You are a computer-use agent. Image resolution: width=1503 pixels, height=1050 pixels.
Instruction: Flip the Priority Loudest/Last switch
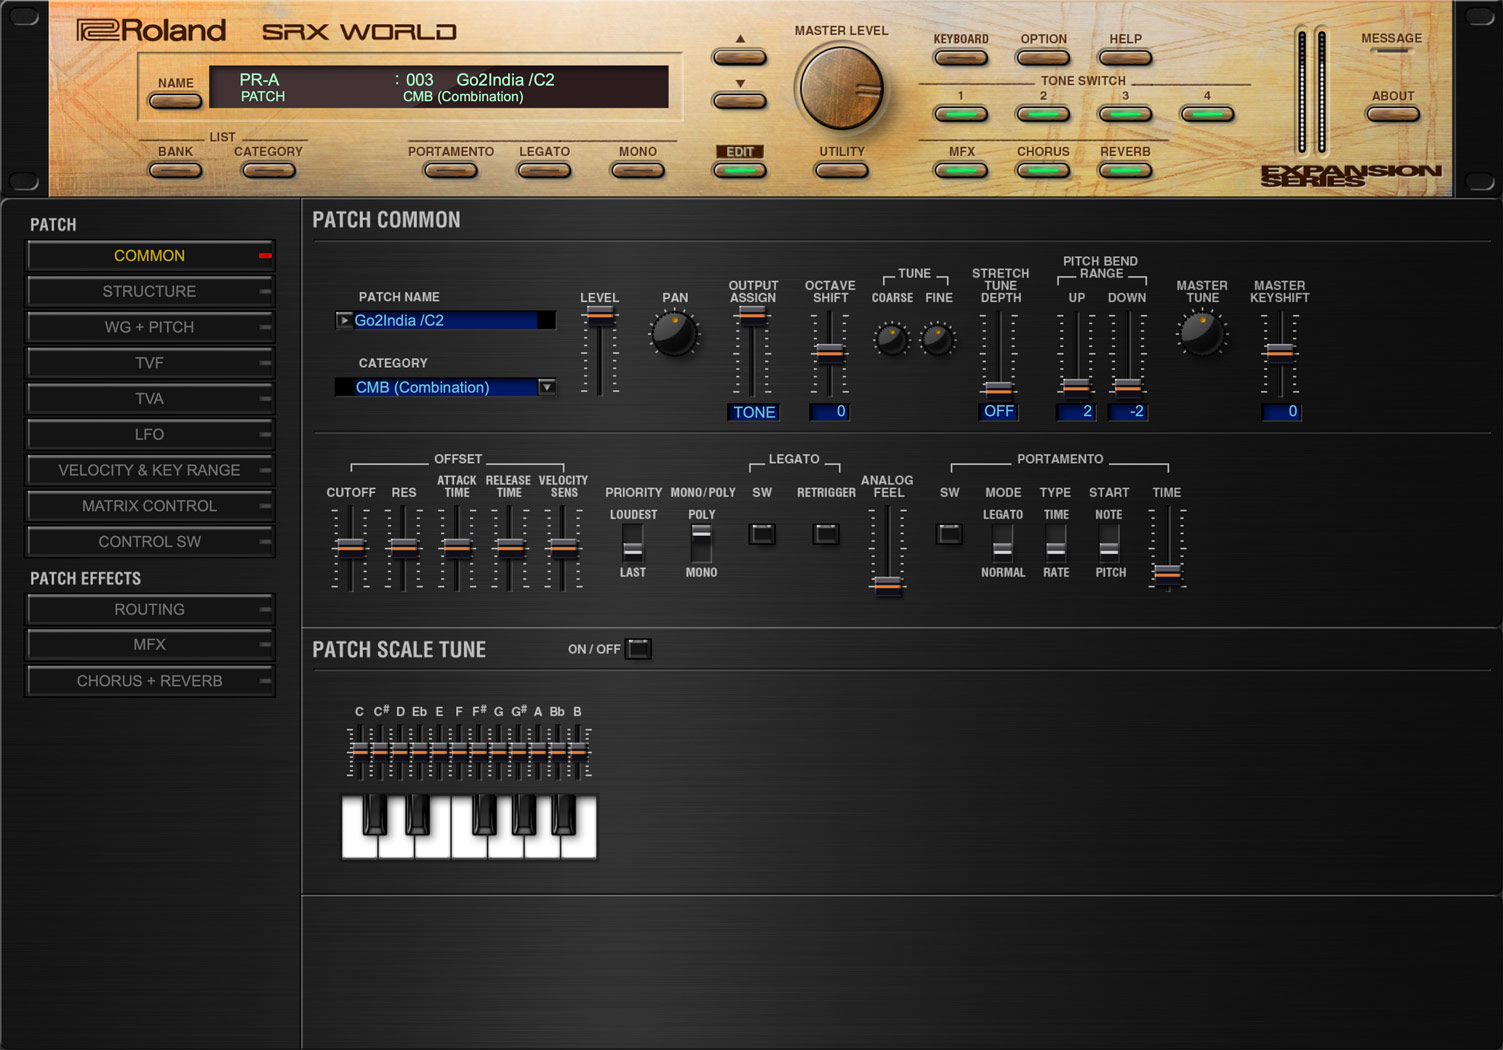pyautogui.click(x=632, y=543)
